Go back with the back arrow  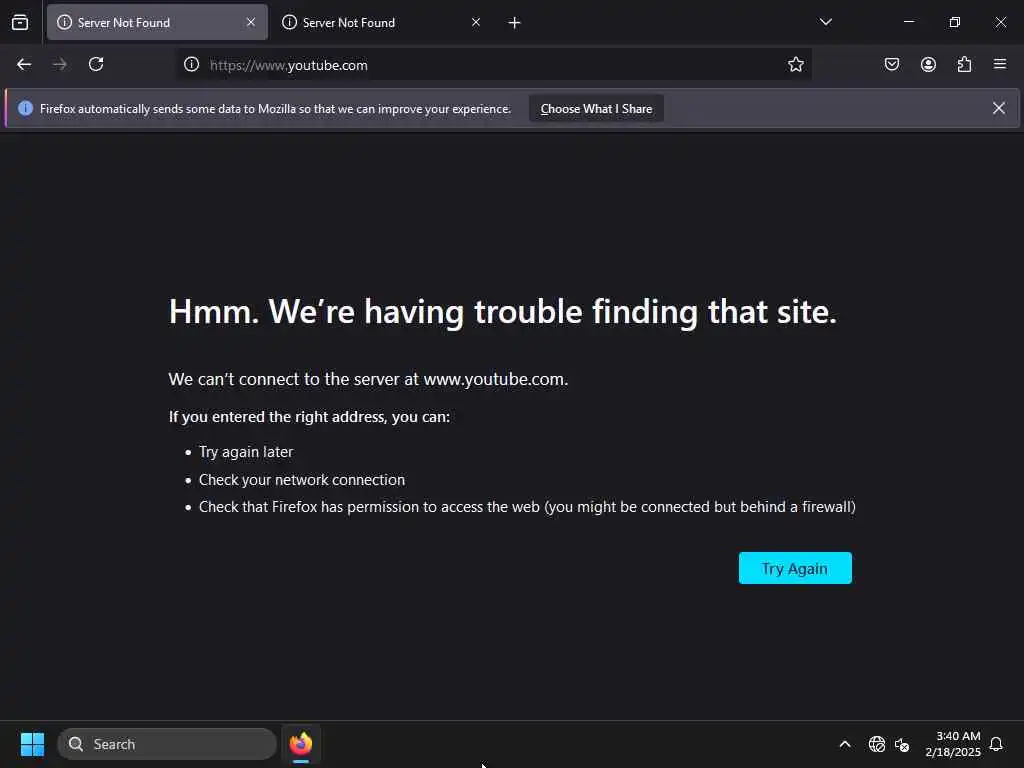24,64
